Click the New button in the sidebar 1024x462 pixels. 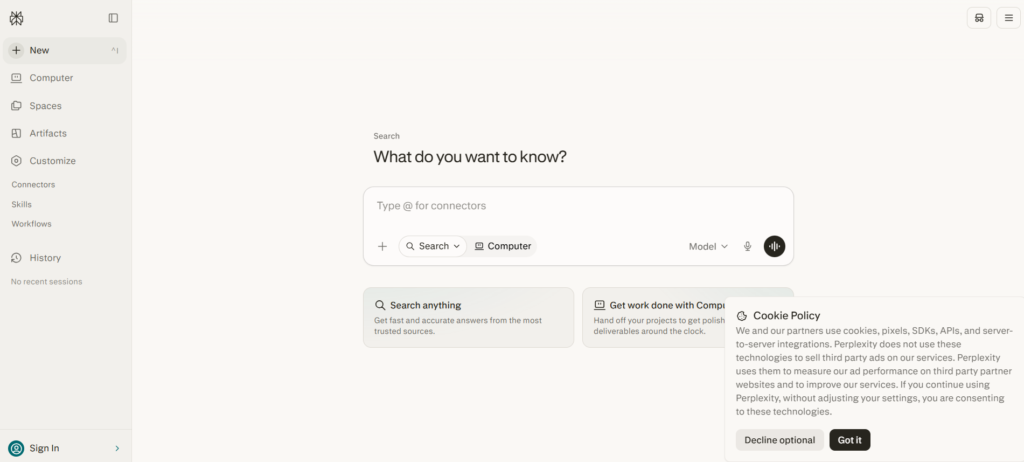pos(65,50)
